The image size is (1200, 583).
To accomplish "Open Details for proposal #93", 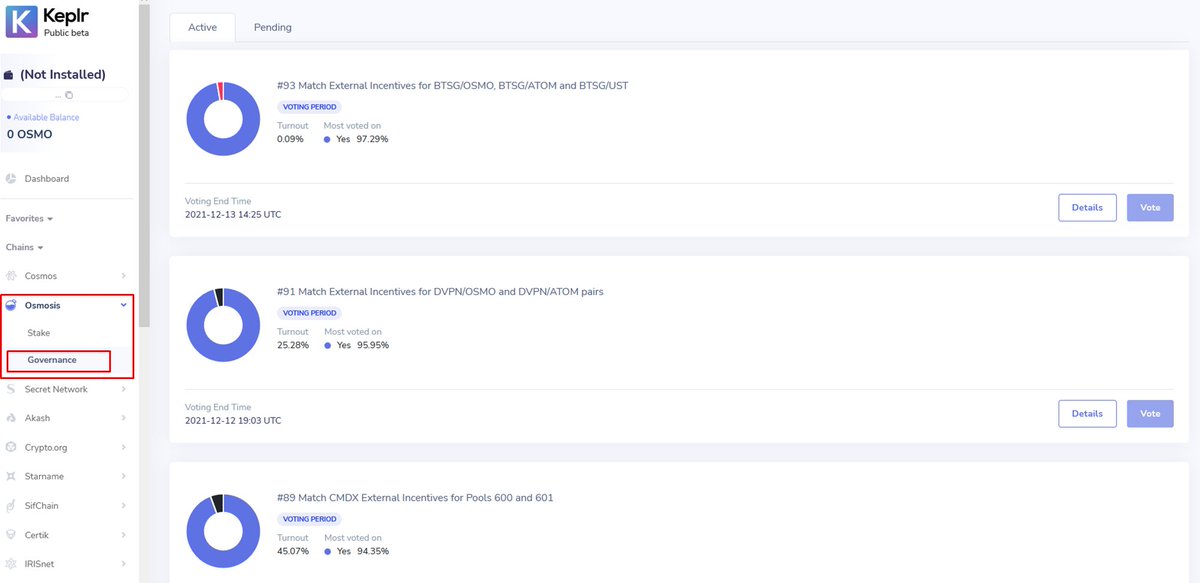I will tap(1087, 207).
